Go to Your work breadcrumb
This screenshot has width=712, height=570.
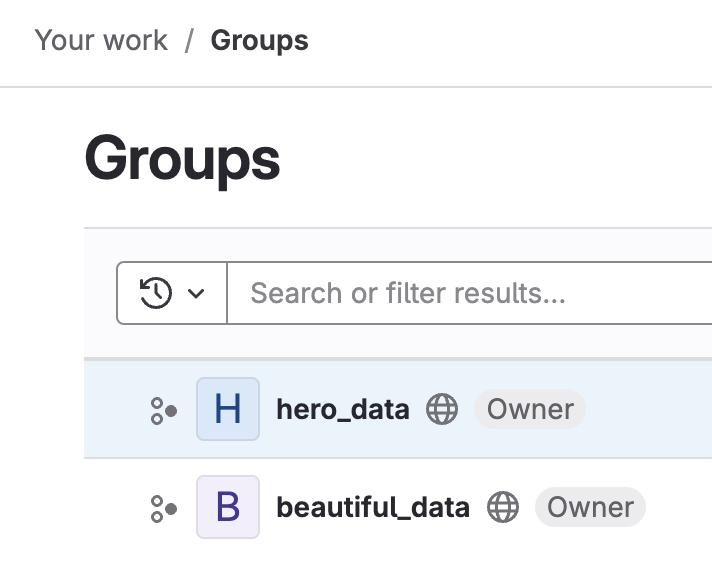(101, 41)
